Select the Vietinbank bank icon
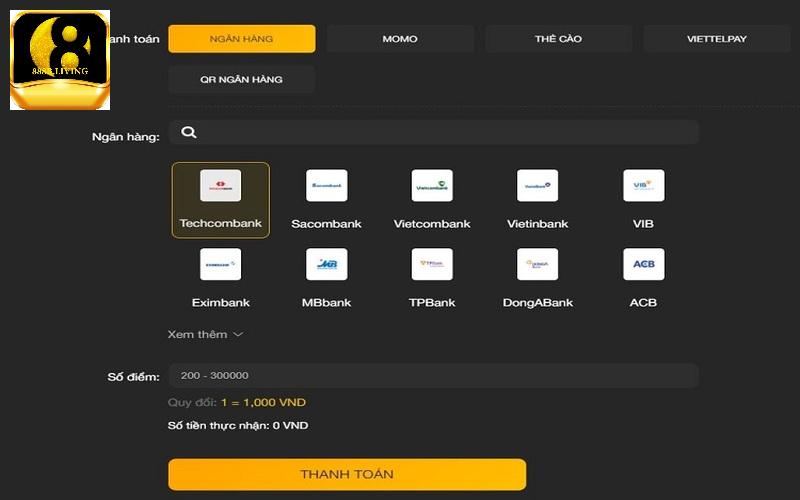This screenshot has height=500, width=800. [x=537, y=186]
